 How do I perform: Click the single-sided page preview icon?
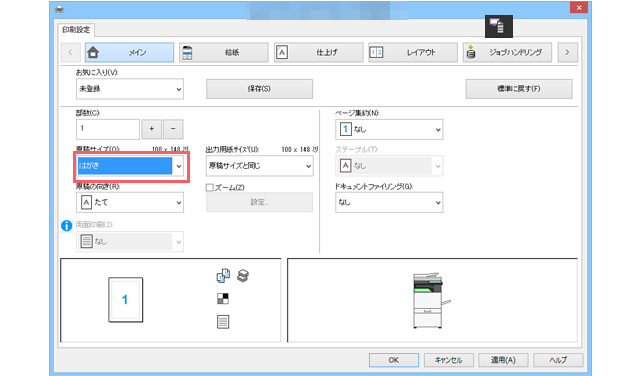pyautogui.click(x=223, y=322)
